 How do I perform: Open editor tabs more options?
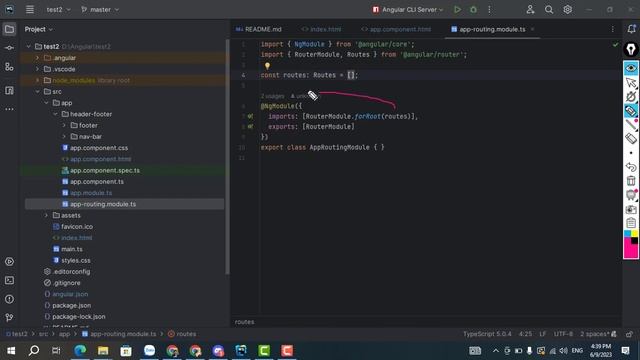612,29
